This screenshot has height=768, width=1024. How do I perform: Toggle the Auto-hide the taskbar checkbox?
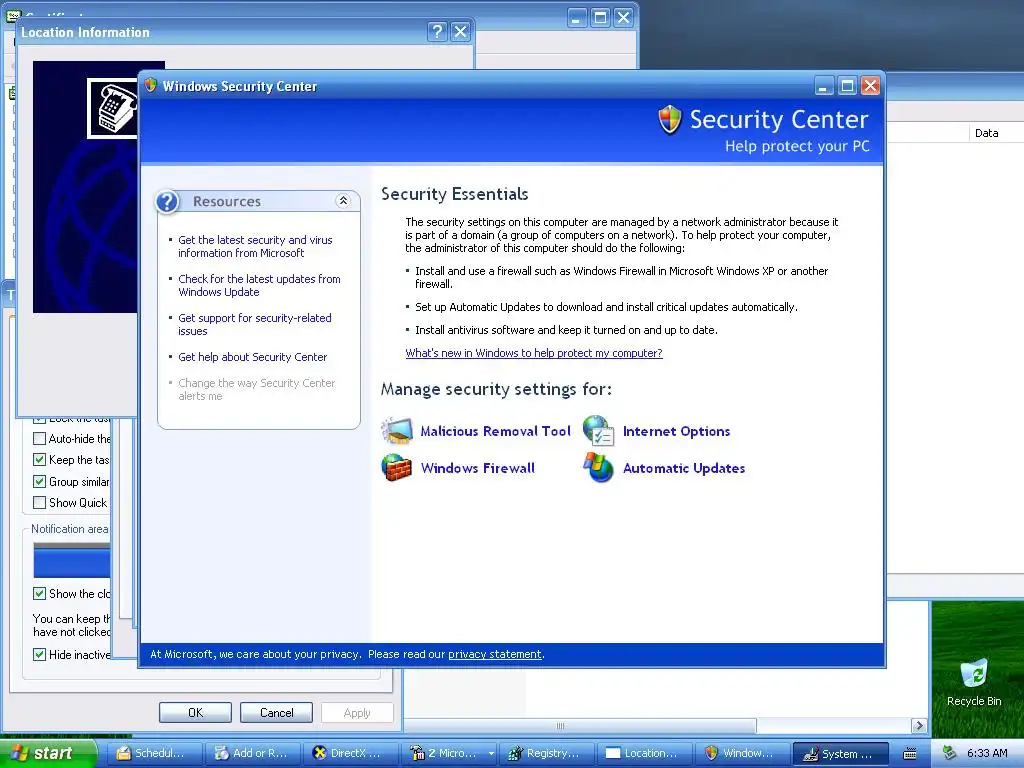pos(39,438)
